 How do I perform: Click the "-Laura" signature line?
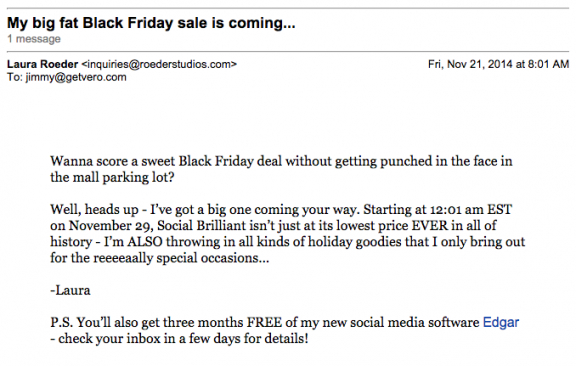(70, 290)
